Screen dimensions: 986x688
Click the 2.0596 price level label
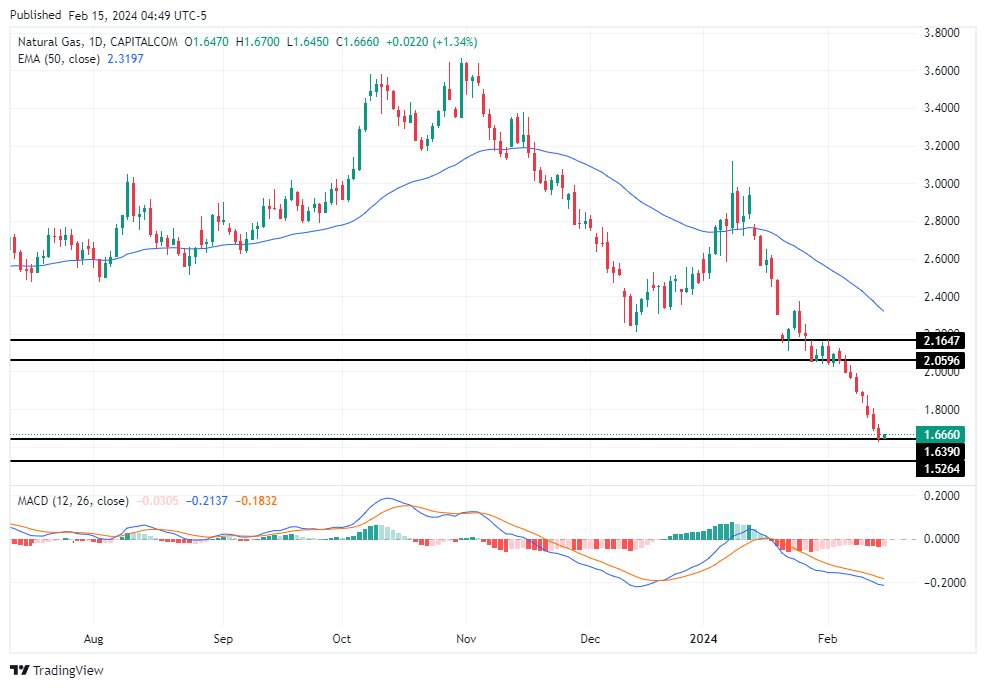pos(941,360)
